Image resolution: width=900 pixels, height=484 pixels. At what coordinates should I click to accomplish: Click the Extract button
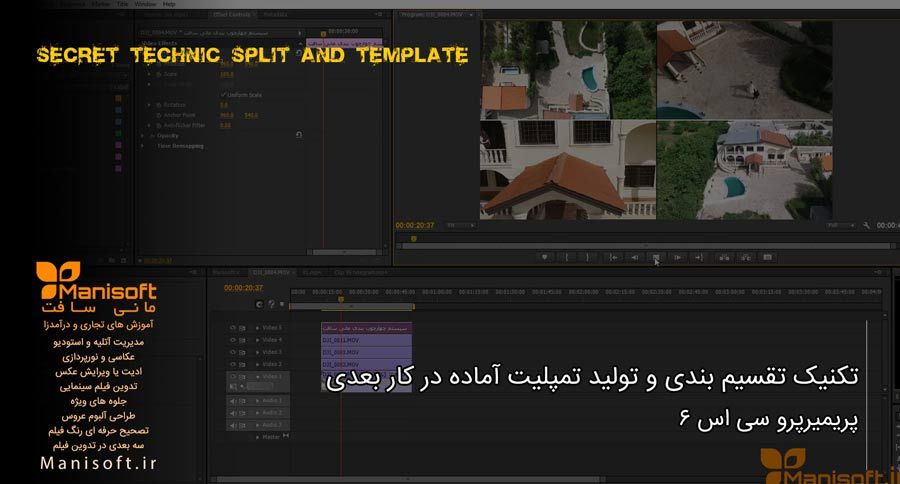(x=746, y=257)
